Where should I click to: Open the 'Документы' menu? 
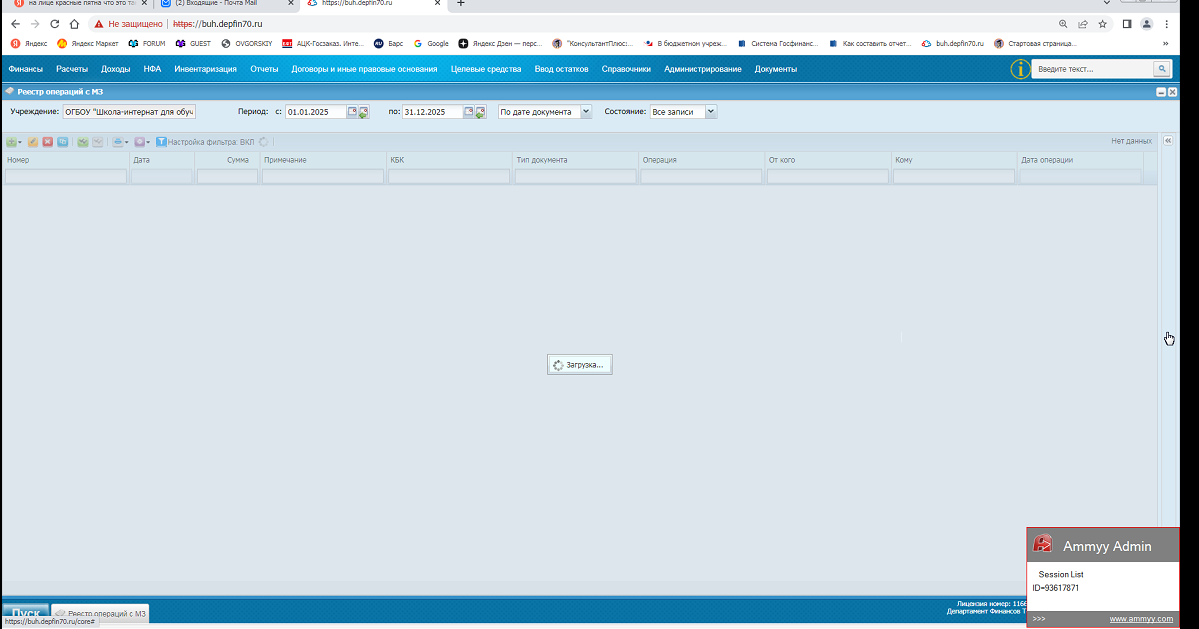point(775,69)
